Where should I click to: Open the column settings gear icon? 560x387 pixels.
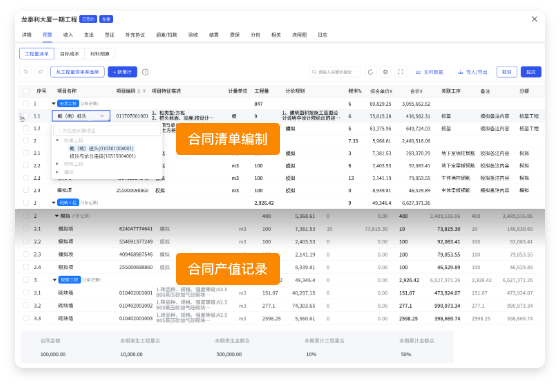coord(385,72)
